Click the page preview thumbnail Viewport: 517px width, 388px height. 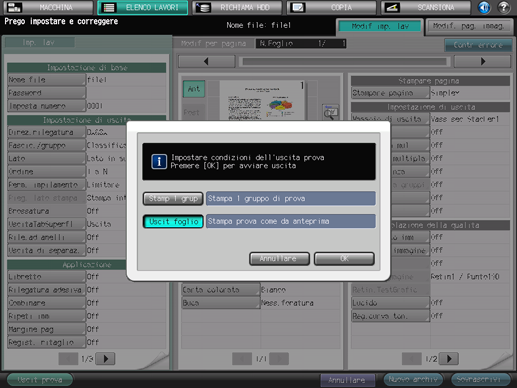(x=263, y=101)
